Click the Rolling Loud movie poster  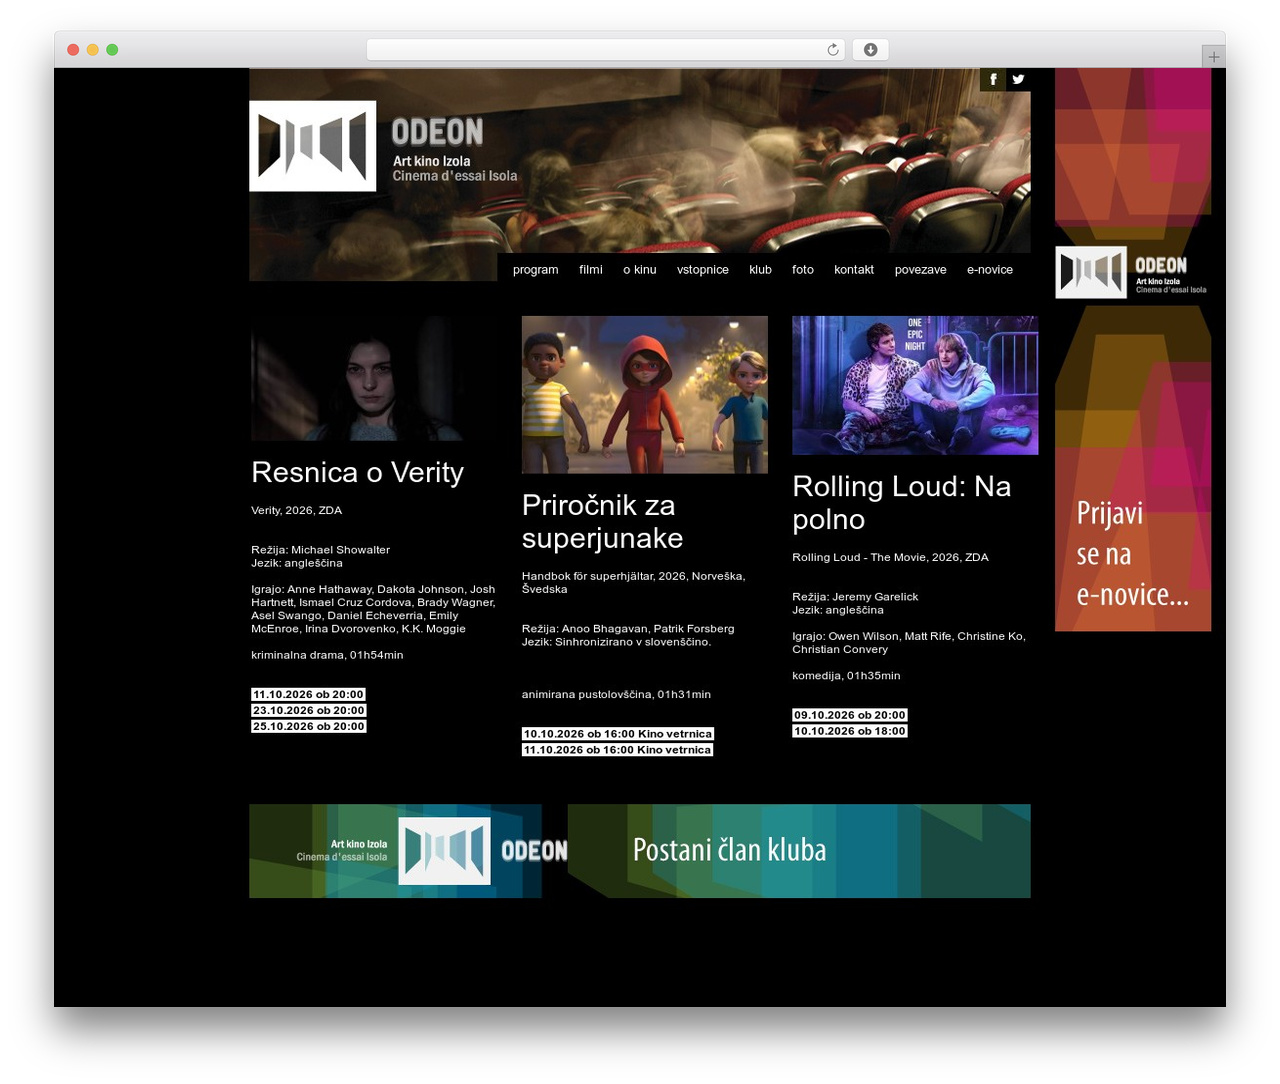915,385
